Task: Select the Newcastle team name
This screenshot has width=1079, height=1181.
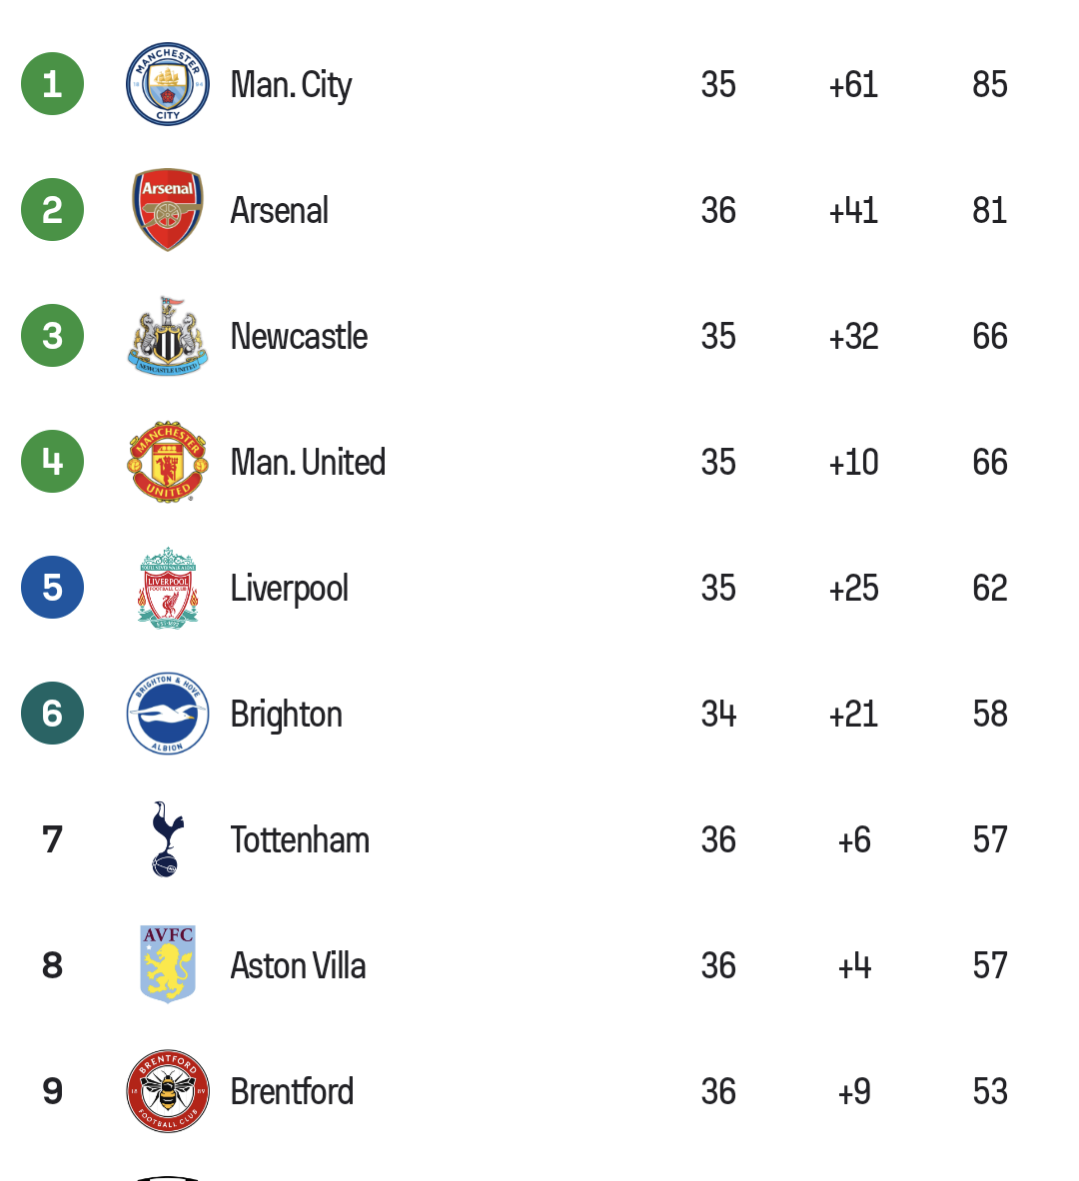Action: tap(299, 336)
